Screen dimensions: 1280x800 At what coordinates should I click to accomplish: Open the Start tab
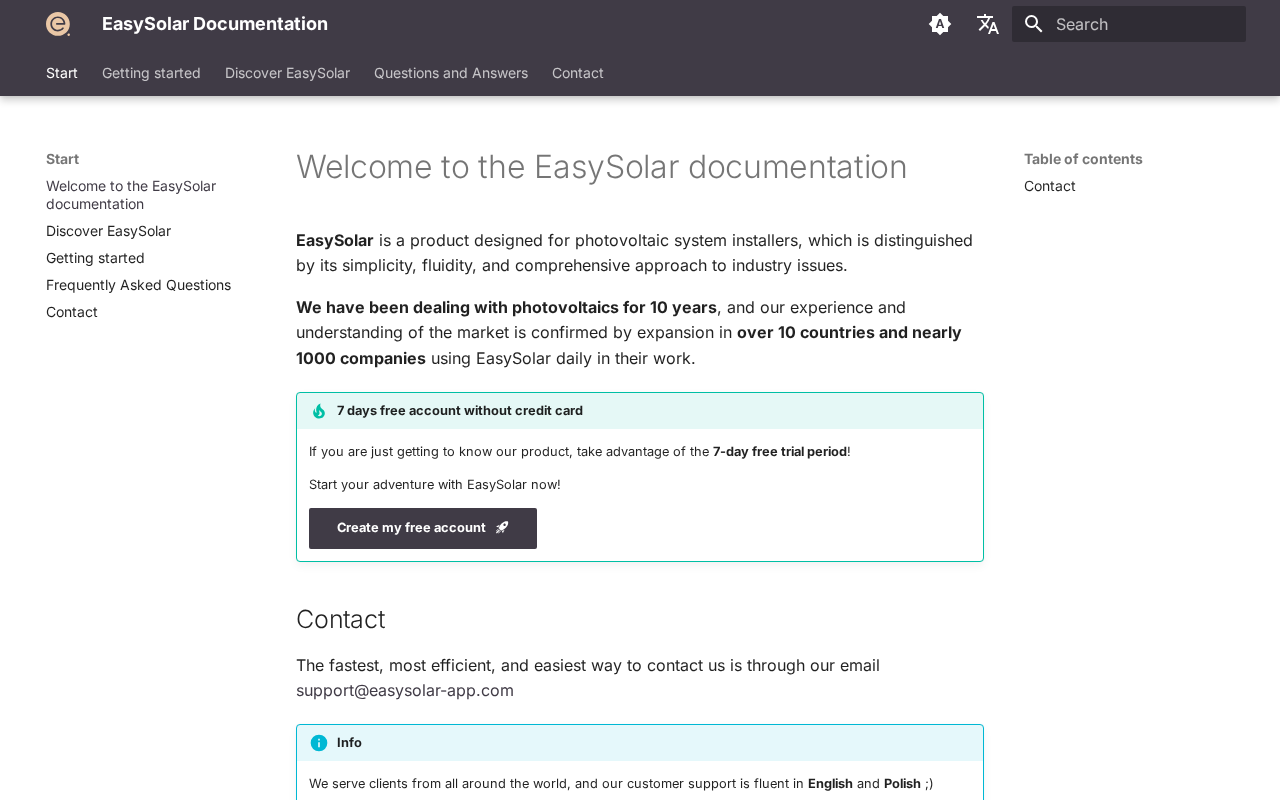[x=62, y=73]
